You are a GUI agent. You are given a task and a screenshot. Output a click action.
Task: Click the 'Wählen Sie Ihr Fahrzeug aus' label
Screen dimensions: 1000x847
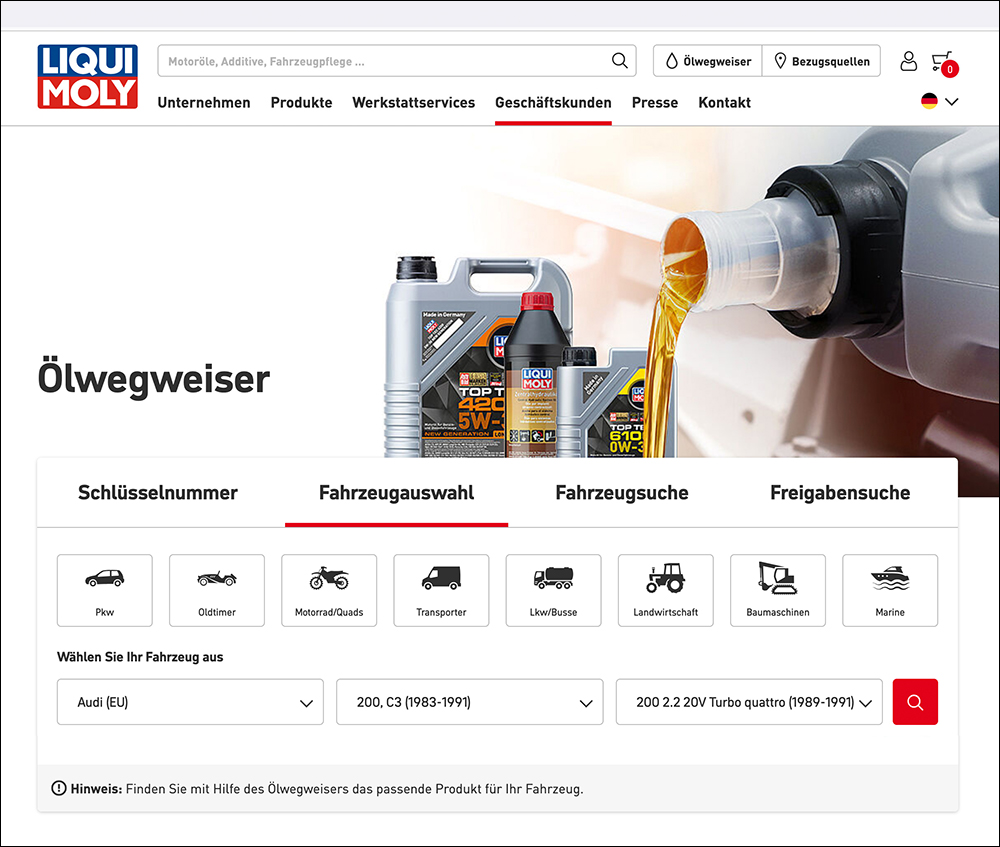click(140, 657)
